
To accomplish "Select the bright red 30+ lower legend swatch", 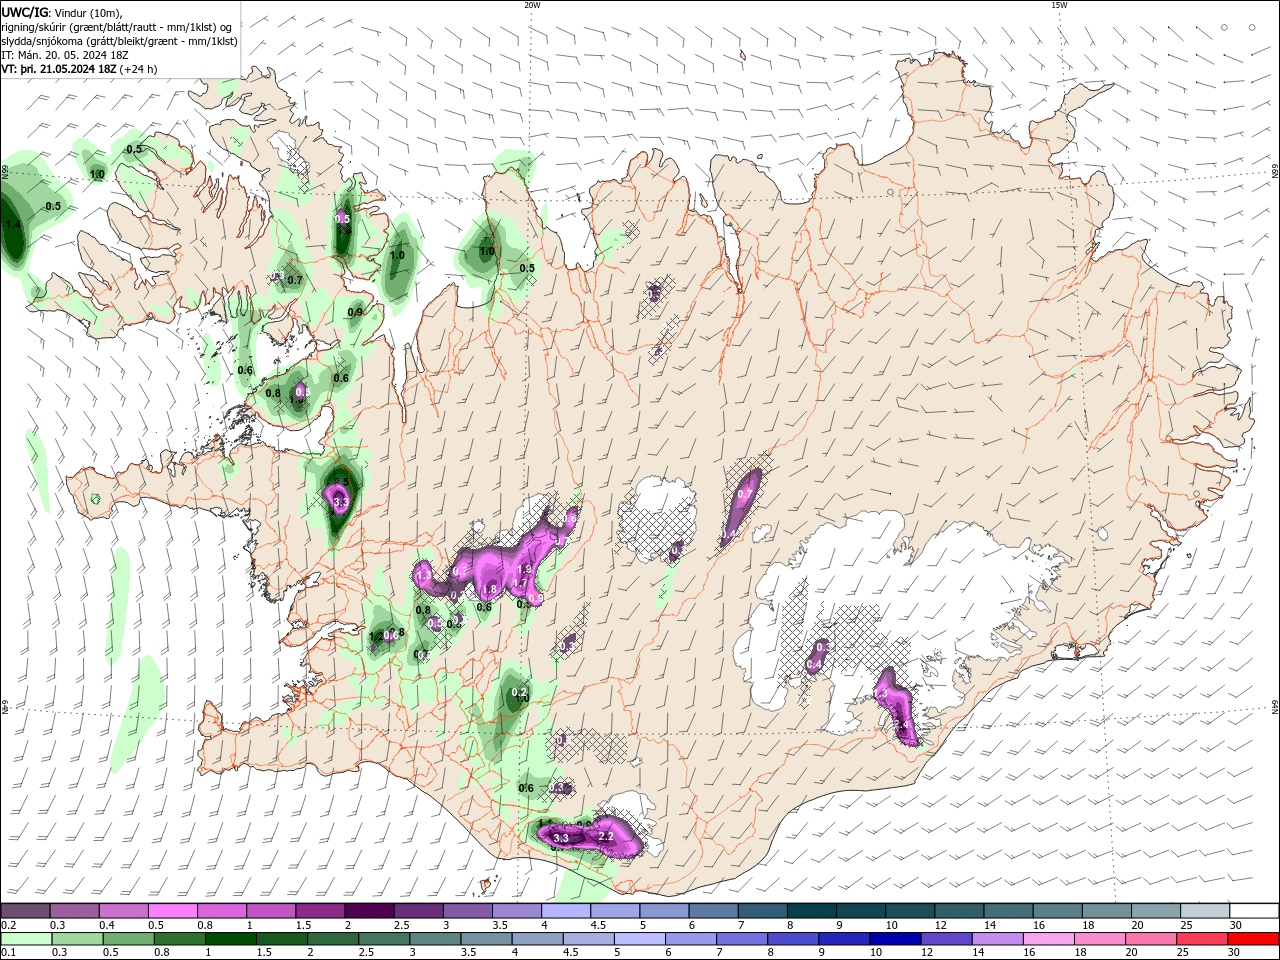I will (x=1253, y=939).
